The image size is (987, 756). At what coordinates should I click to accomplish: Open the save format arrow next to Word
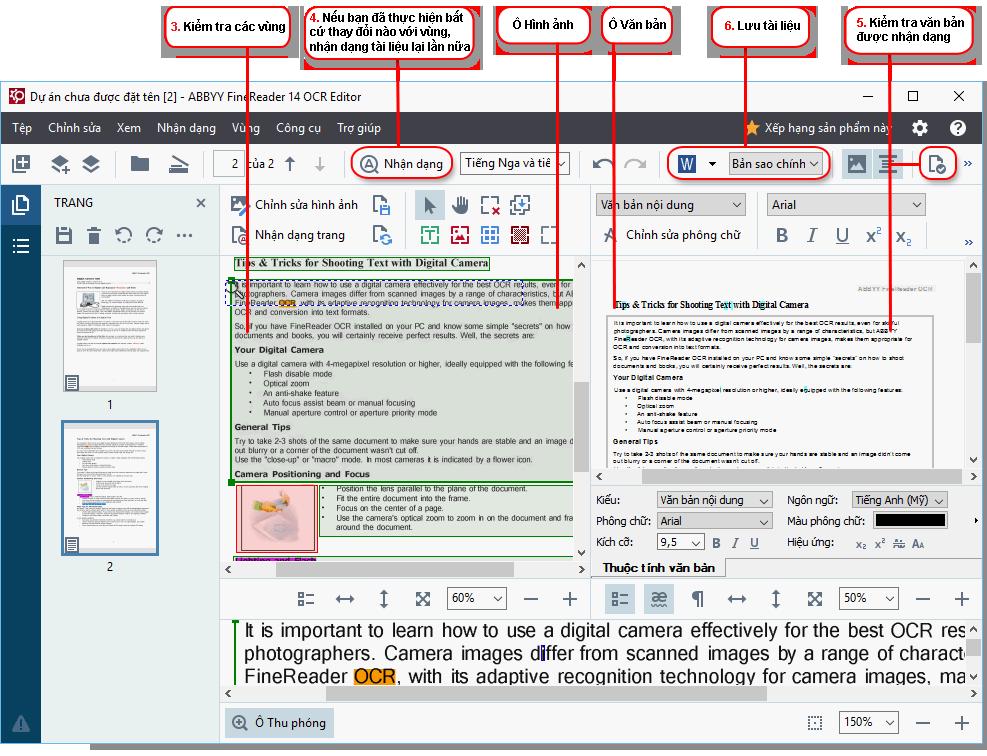pyautogui.click(x=712, y=164)
